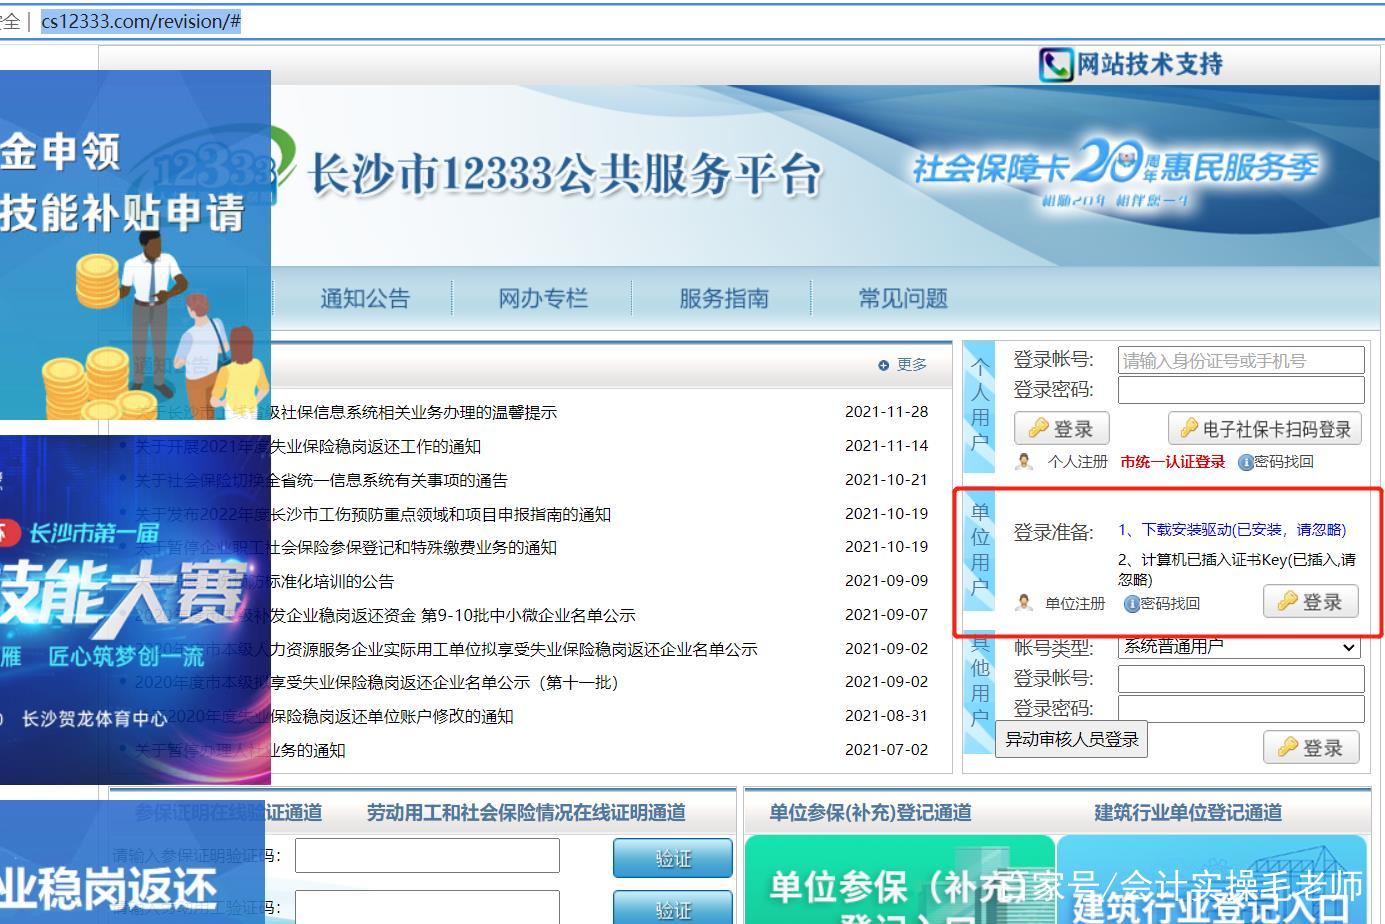Click the other-user 登录 button
The width and height of the screenshot is (1385, 924).
coord(1311,747)
